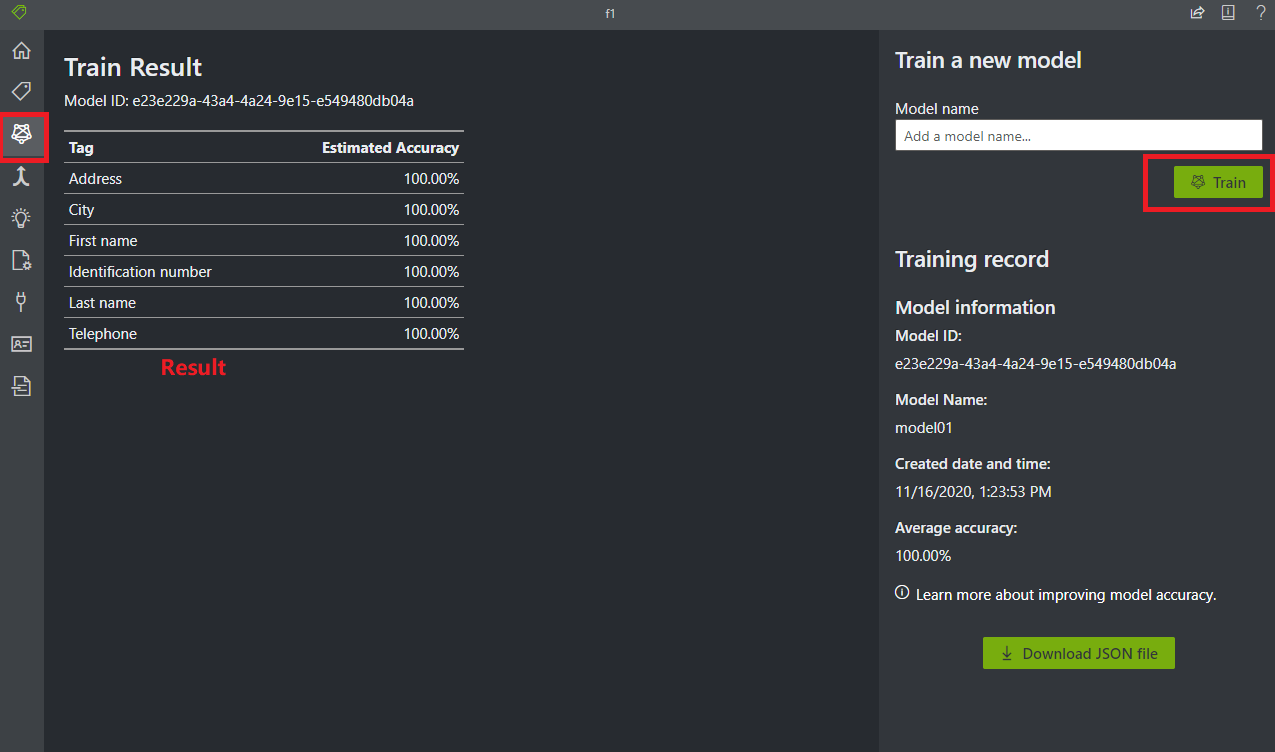Click the f1 project title
The width and height of the screenshot is (1275, 752).
point(610,14)
